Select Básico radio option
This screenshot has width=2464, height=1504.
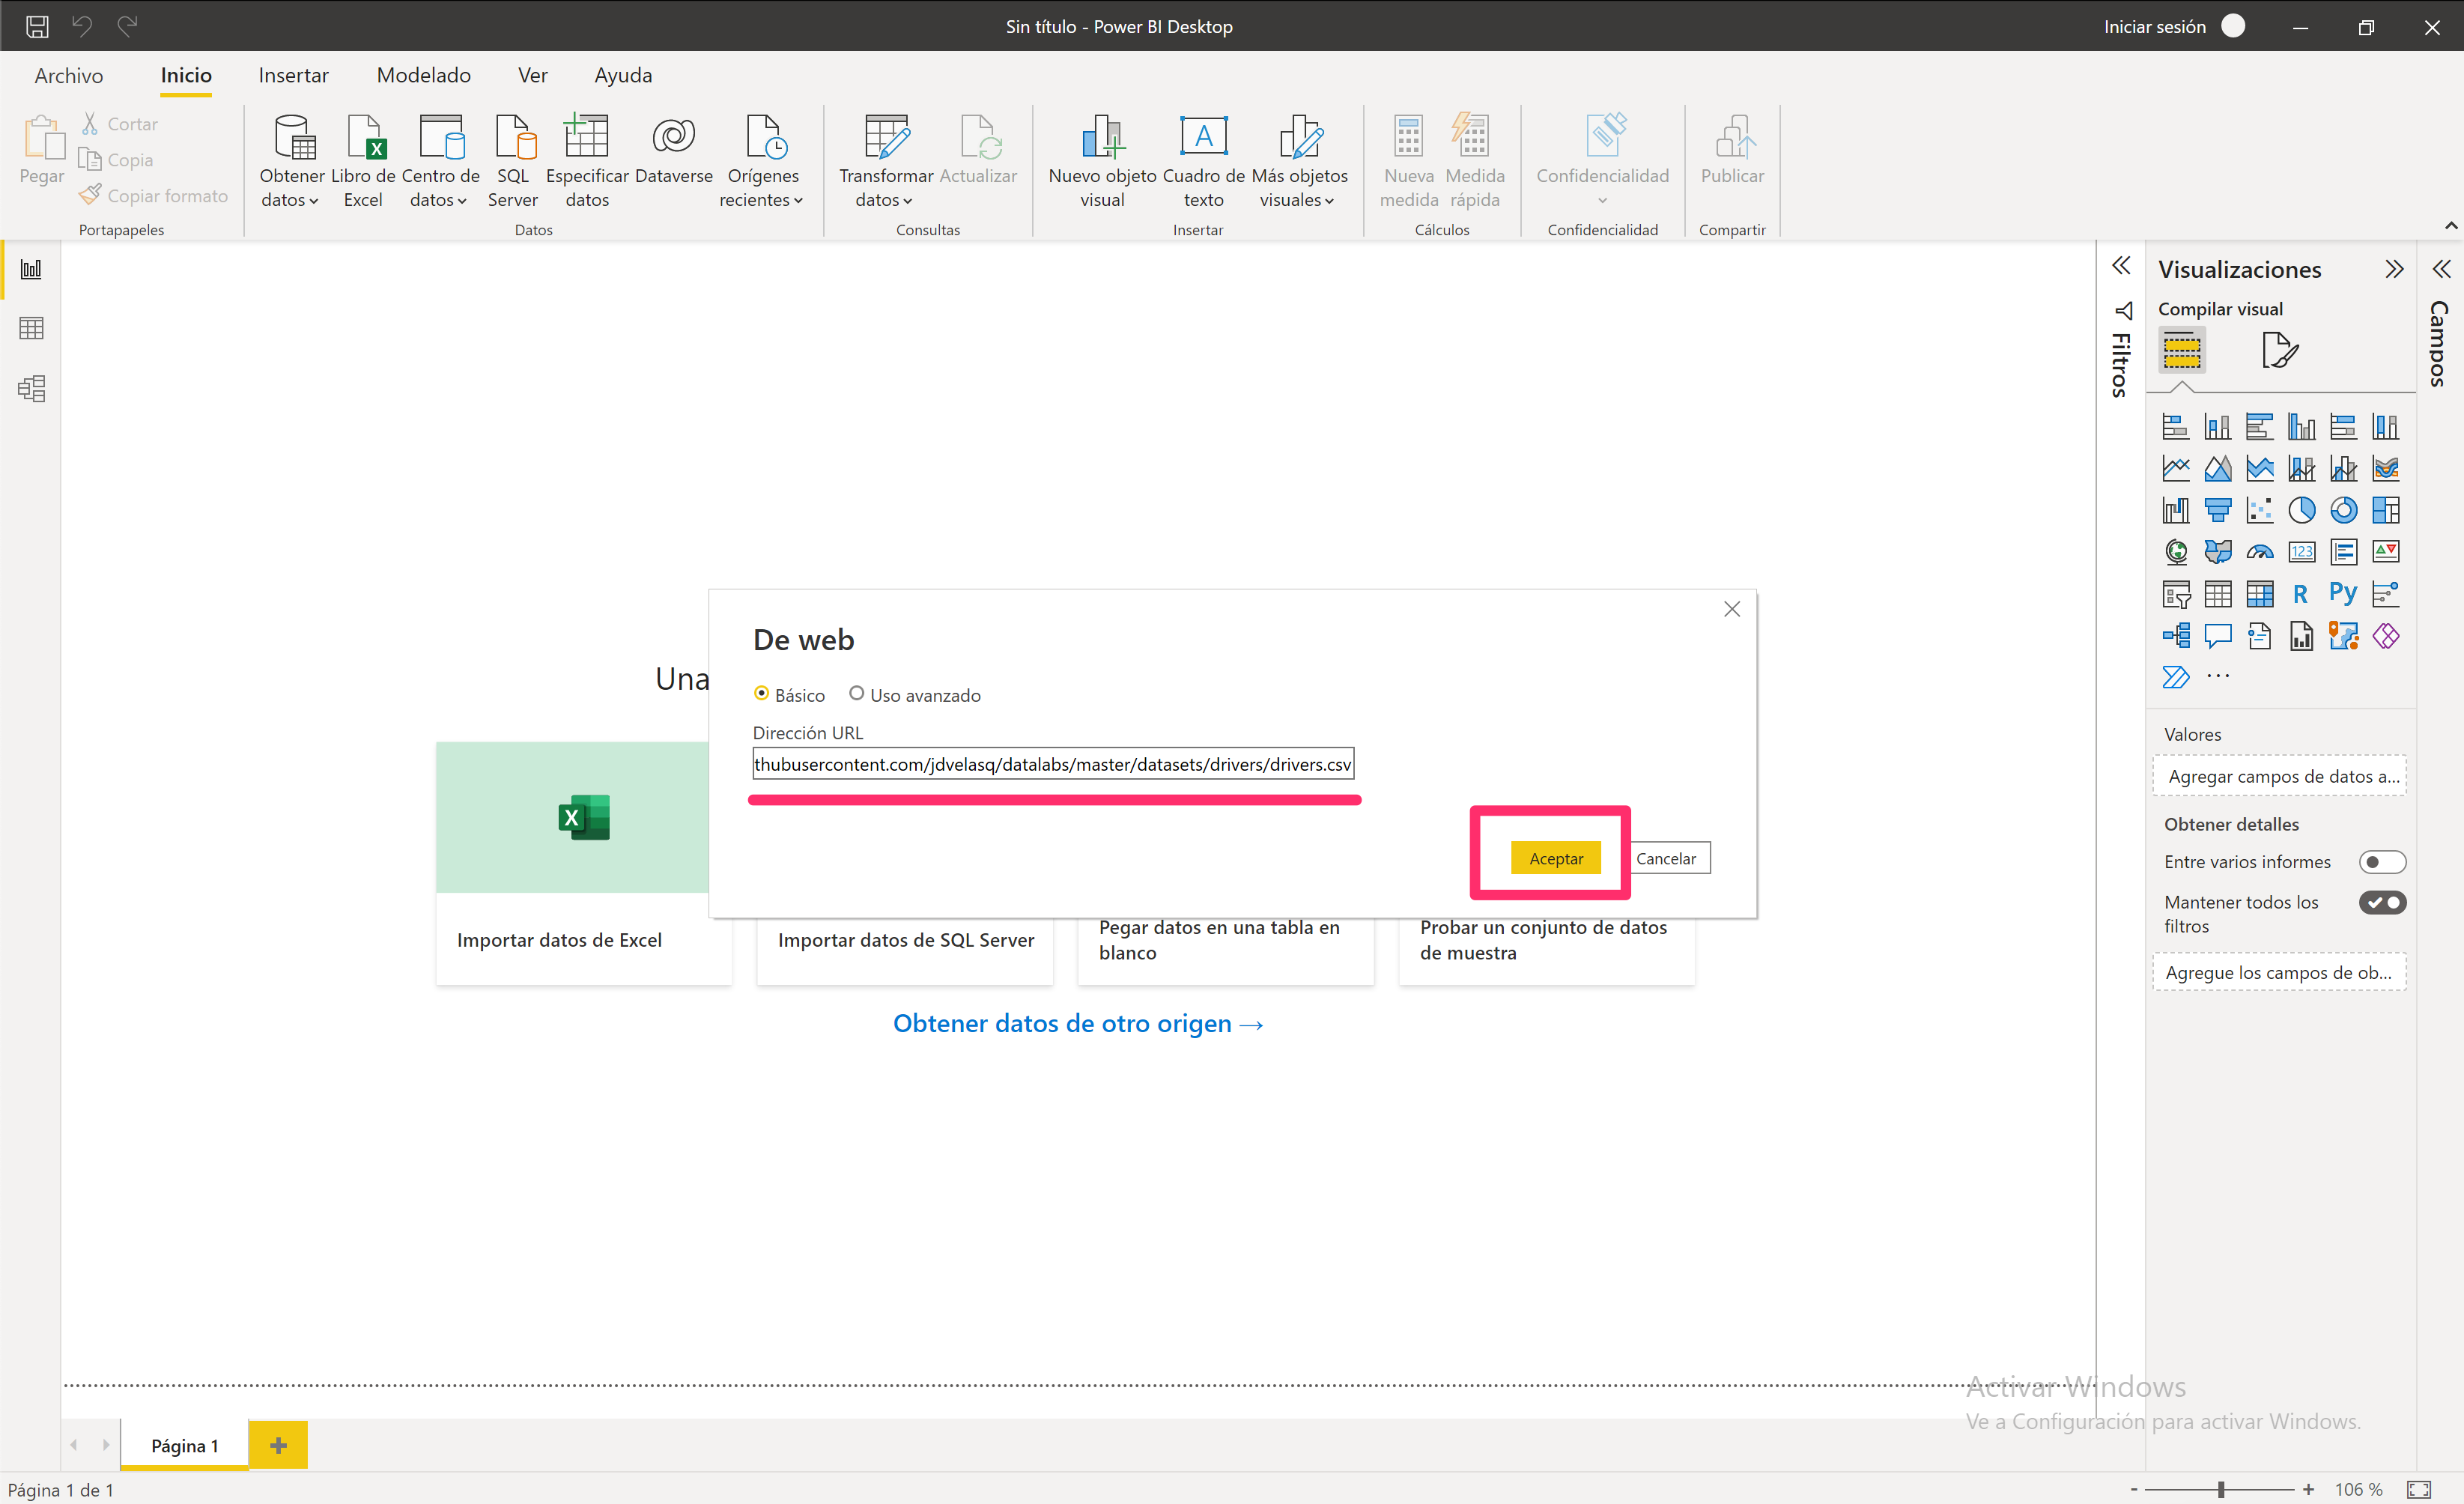point(761,693)
